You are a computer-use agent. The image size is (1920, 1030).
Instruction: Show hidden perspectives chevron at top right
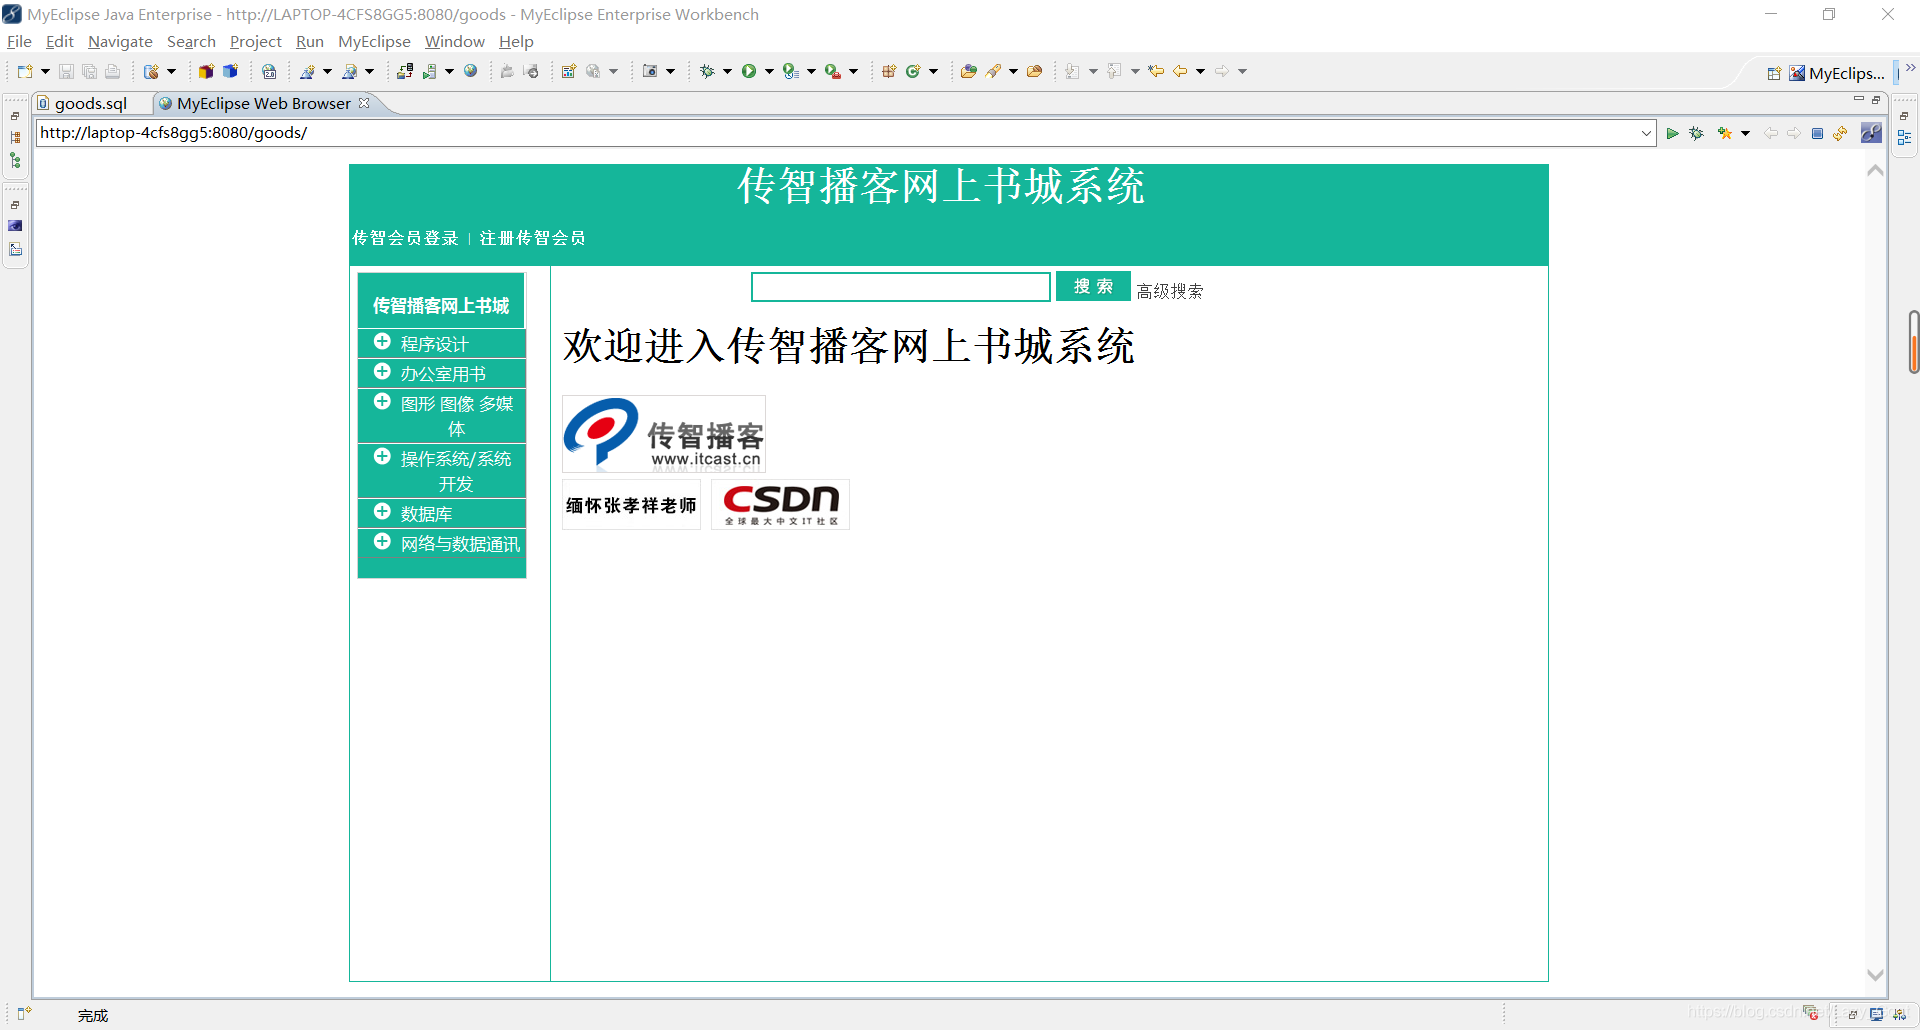click(1910, 68)
